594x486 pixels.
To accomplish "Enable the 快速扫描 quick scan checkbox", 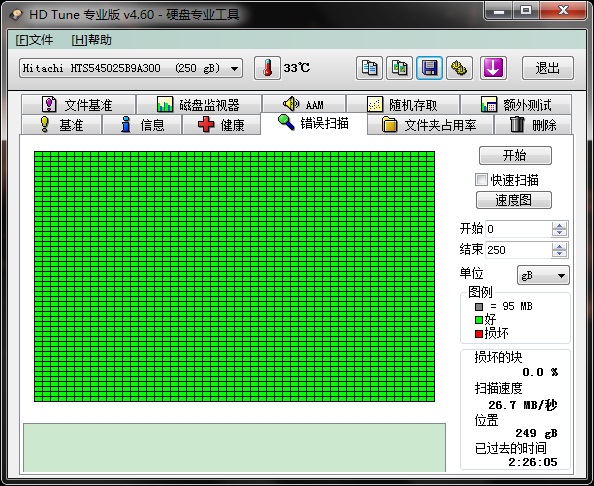I will [x=481, y=180].
